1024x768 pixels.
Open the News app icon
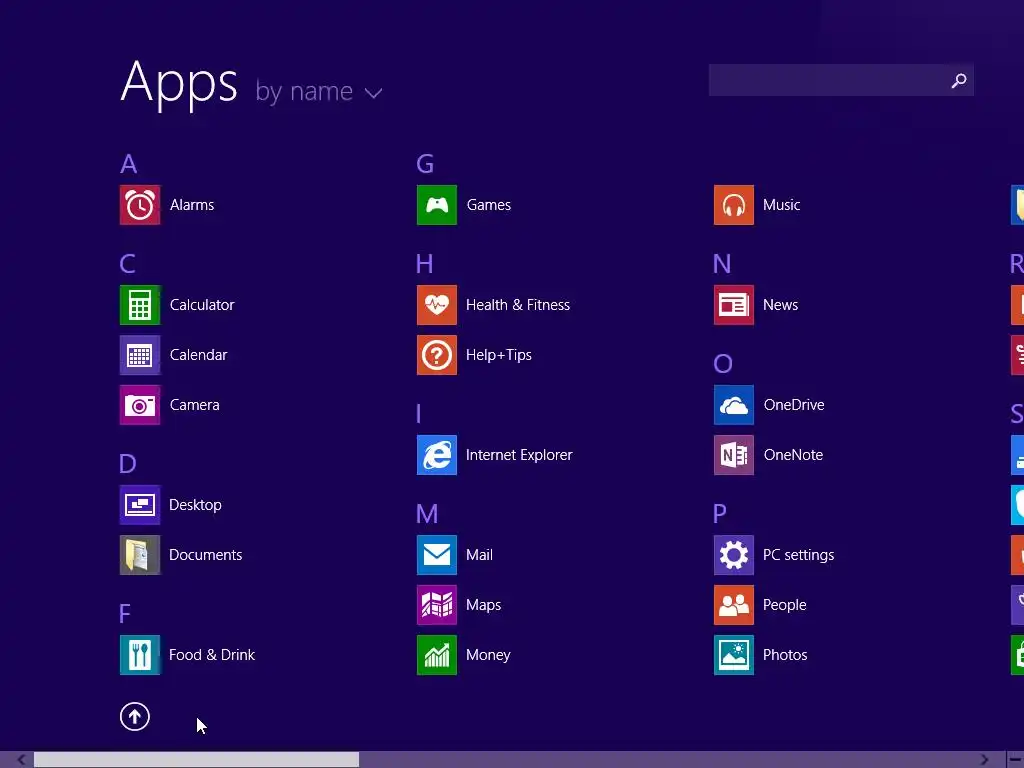[x=734, y=305]
